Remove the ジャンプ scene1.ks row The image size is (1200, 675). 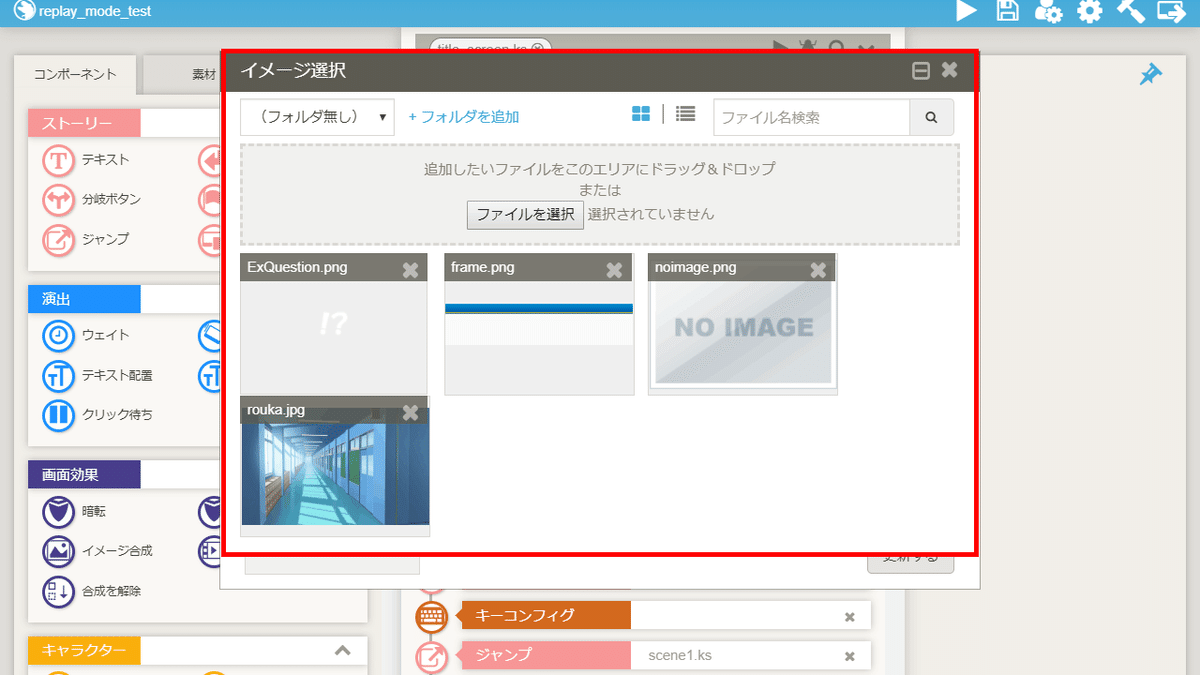click(850, 657)
